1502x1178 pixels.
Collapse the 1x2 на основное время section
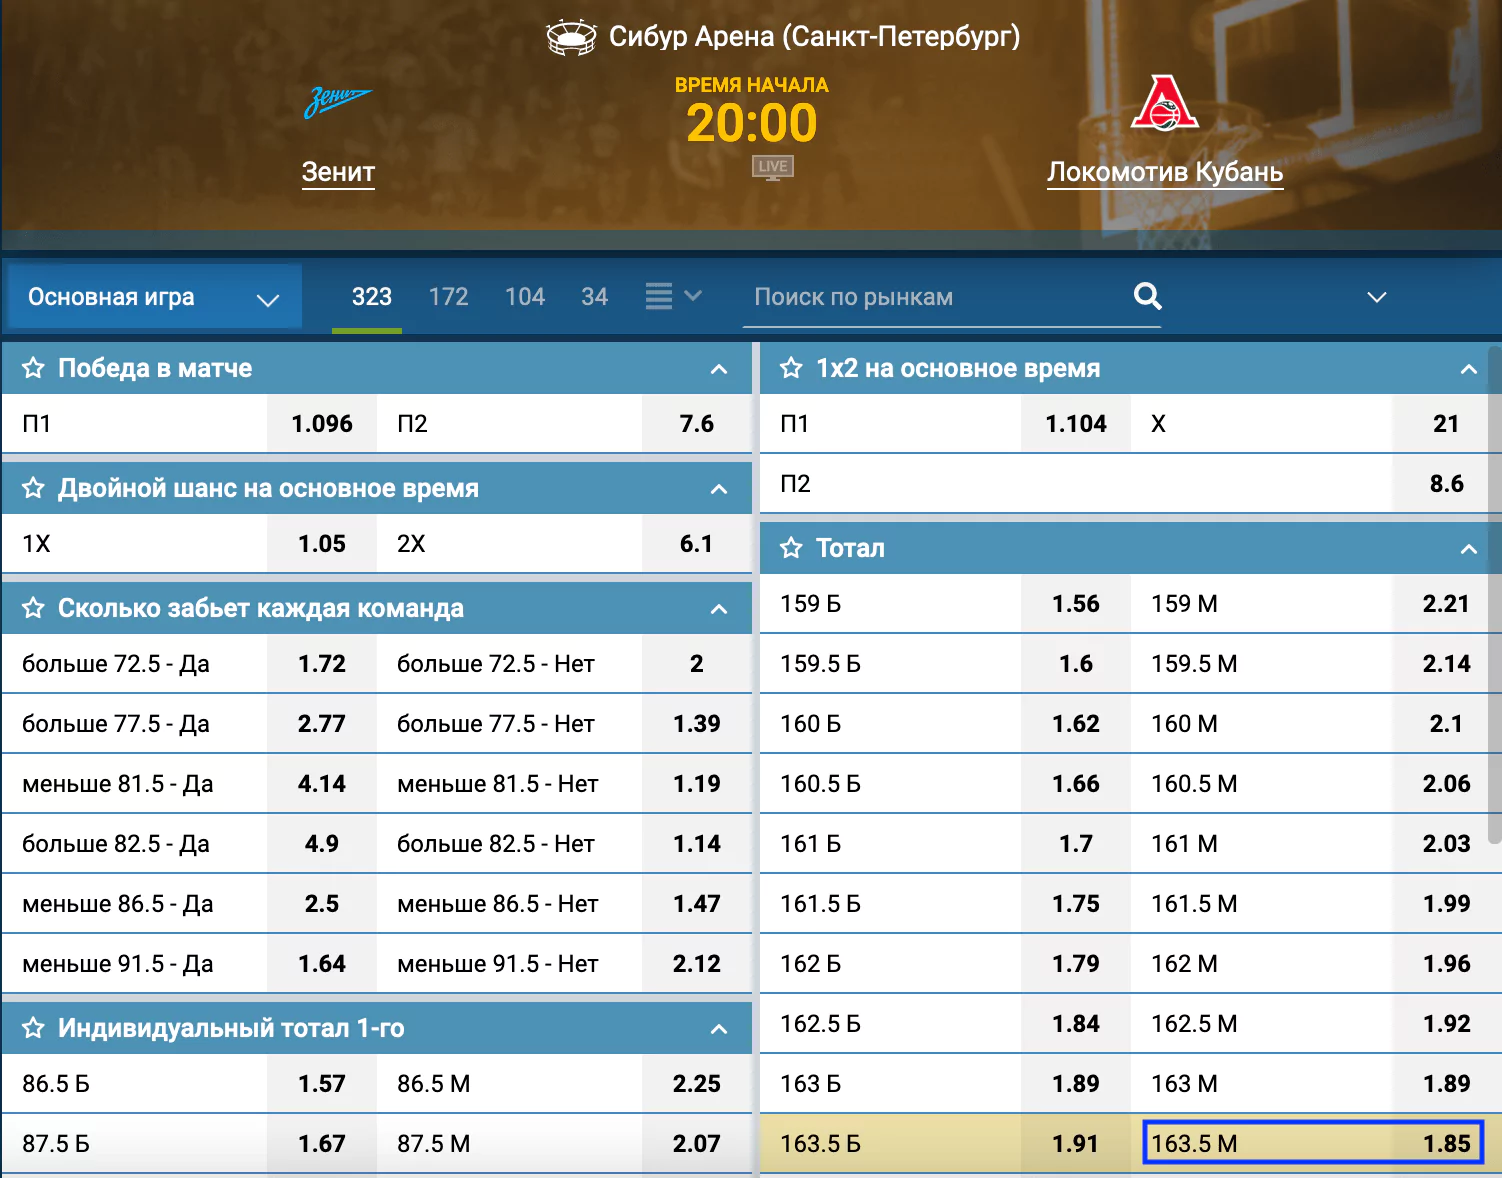[x=1469, y=369]
